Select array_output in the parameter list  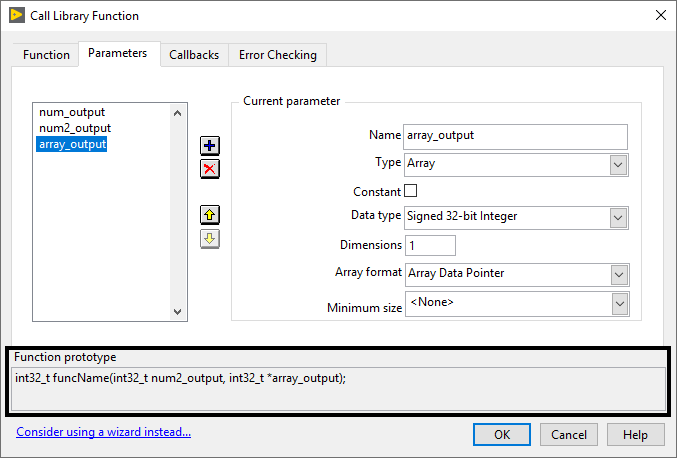click(72, 144)
